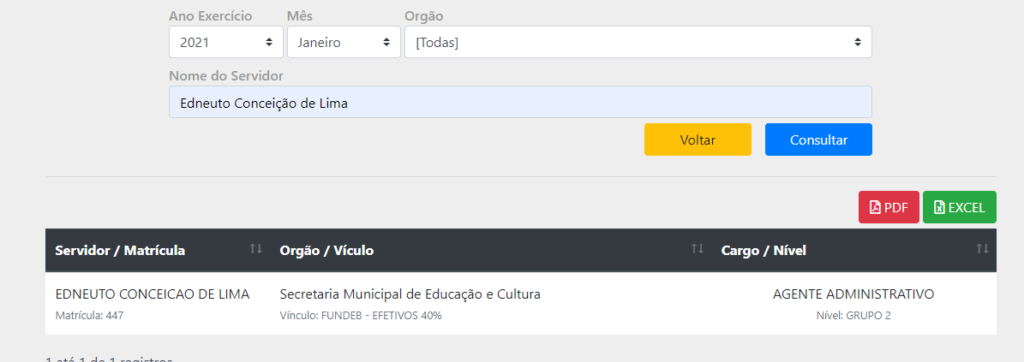Image resolution: width=1024 pixels, height=362 pixels.
Task: Export results with the PDF button
Action: pos(889,208)
